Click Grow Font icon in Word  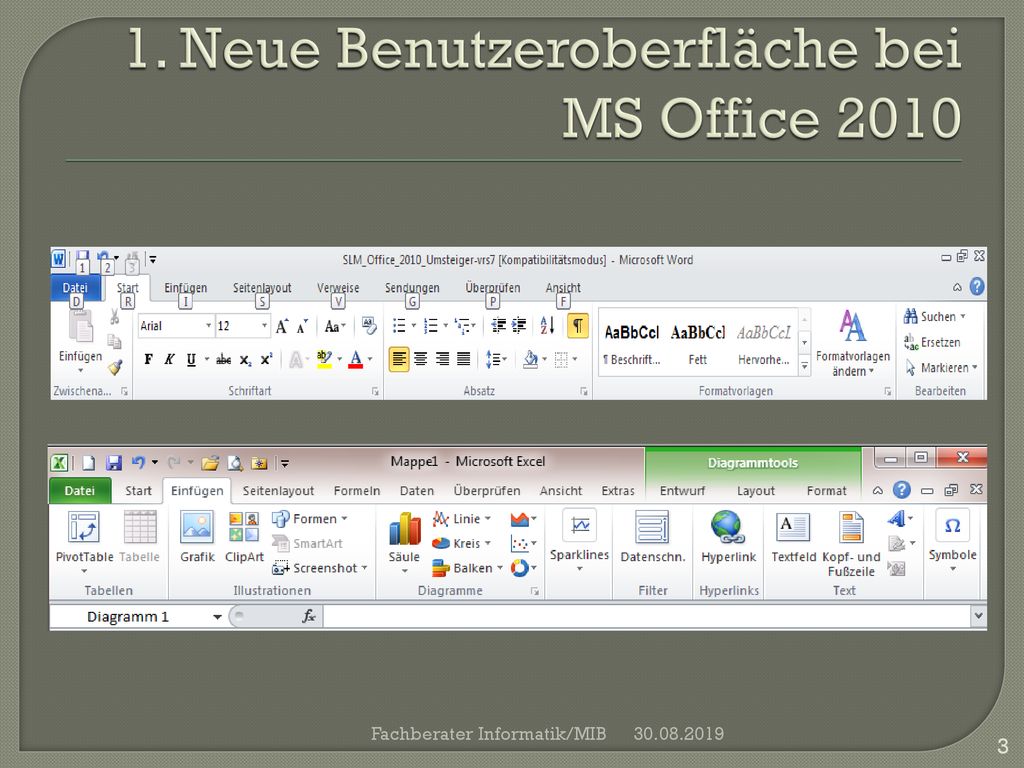point(281,326)
